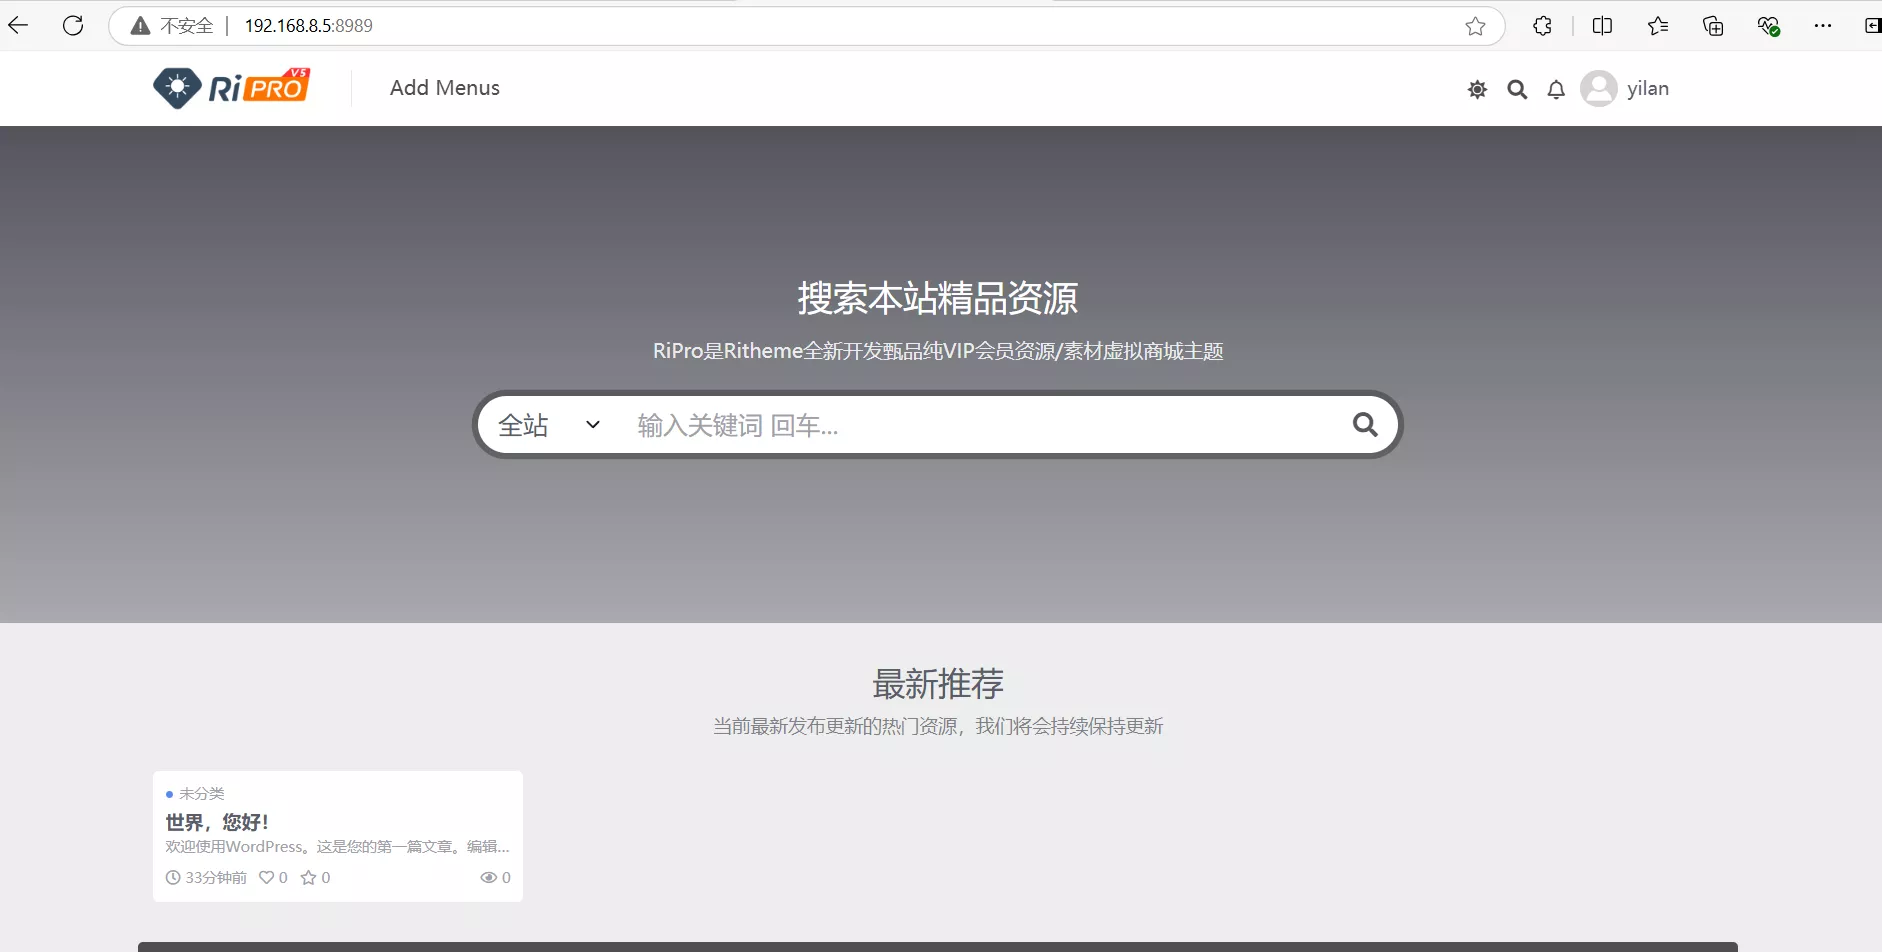Viewport: 1882px width, 952px height.
Task: Toggle split screen view icon
Action: point(1602,26)
